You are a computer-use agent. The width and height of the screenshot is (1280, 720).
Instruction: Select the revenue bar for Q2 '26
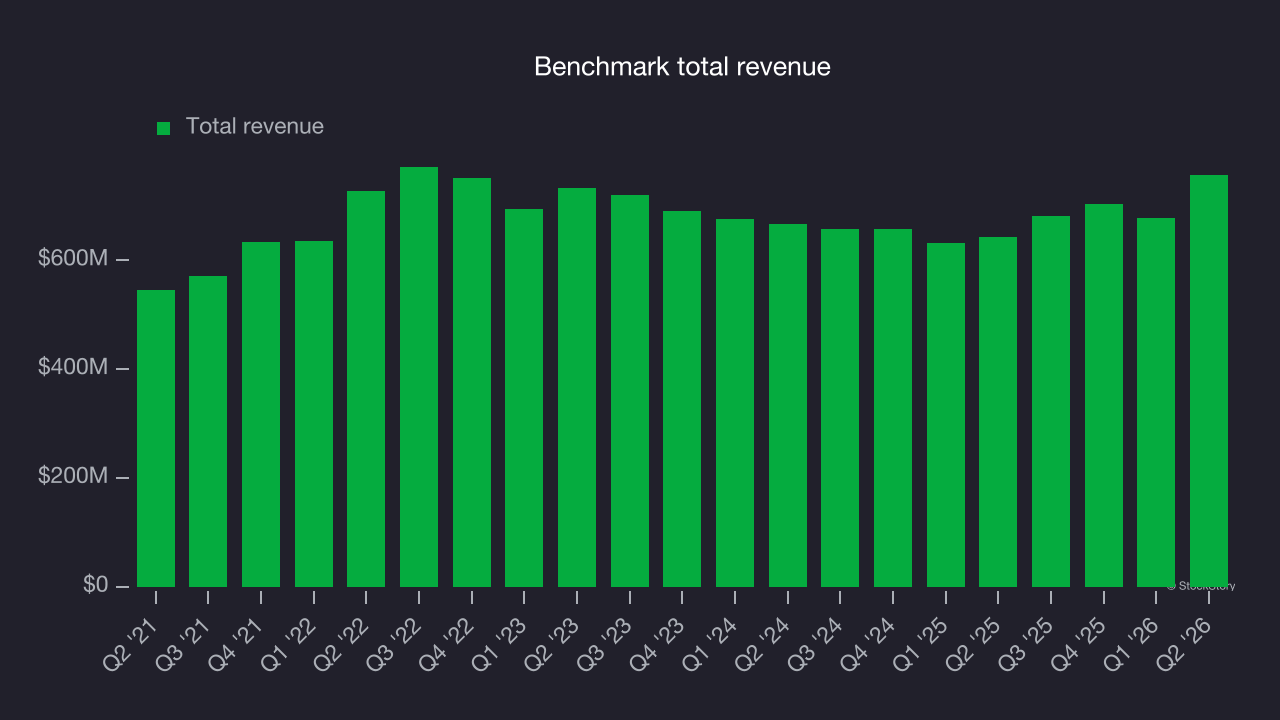tap(1209, 381)
